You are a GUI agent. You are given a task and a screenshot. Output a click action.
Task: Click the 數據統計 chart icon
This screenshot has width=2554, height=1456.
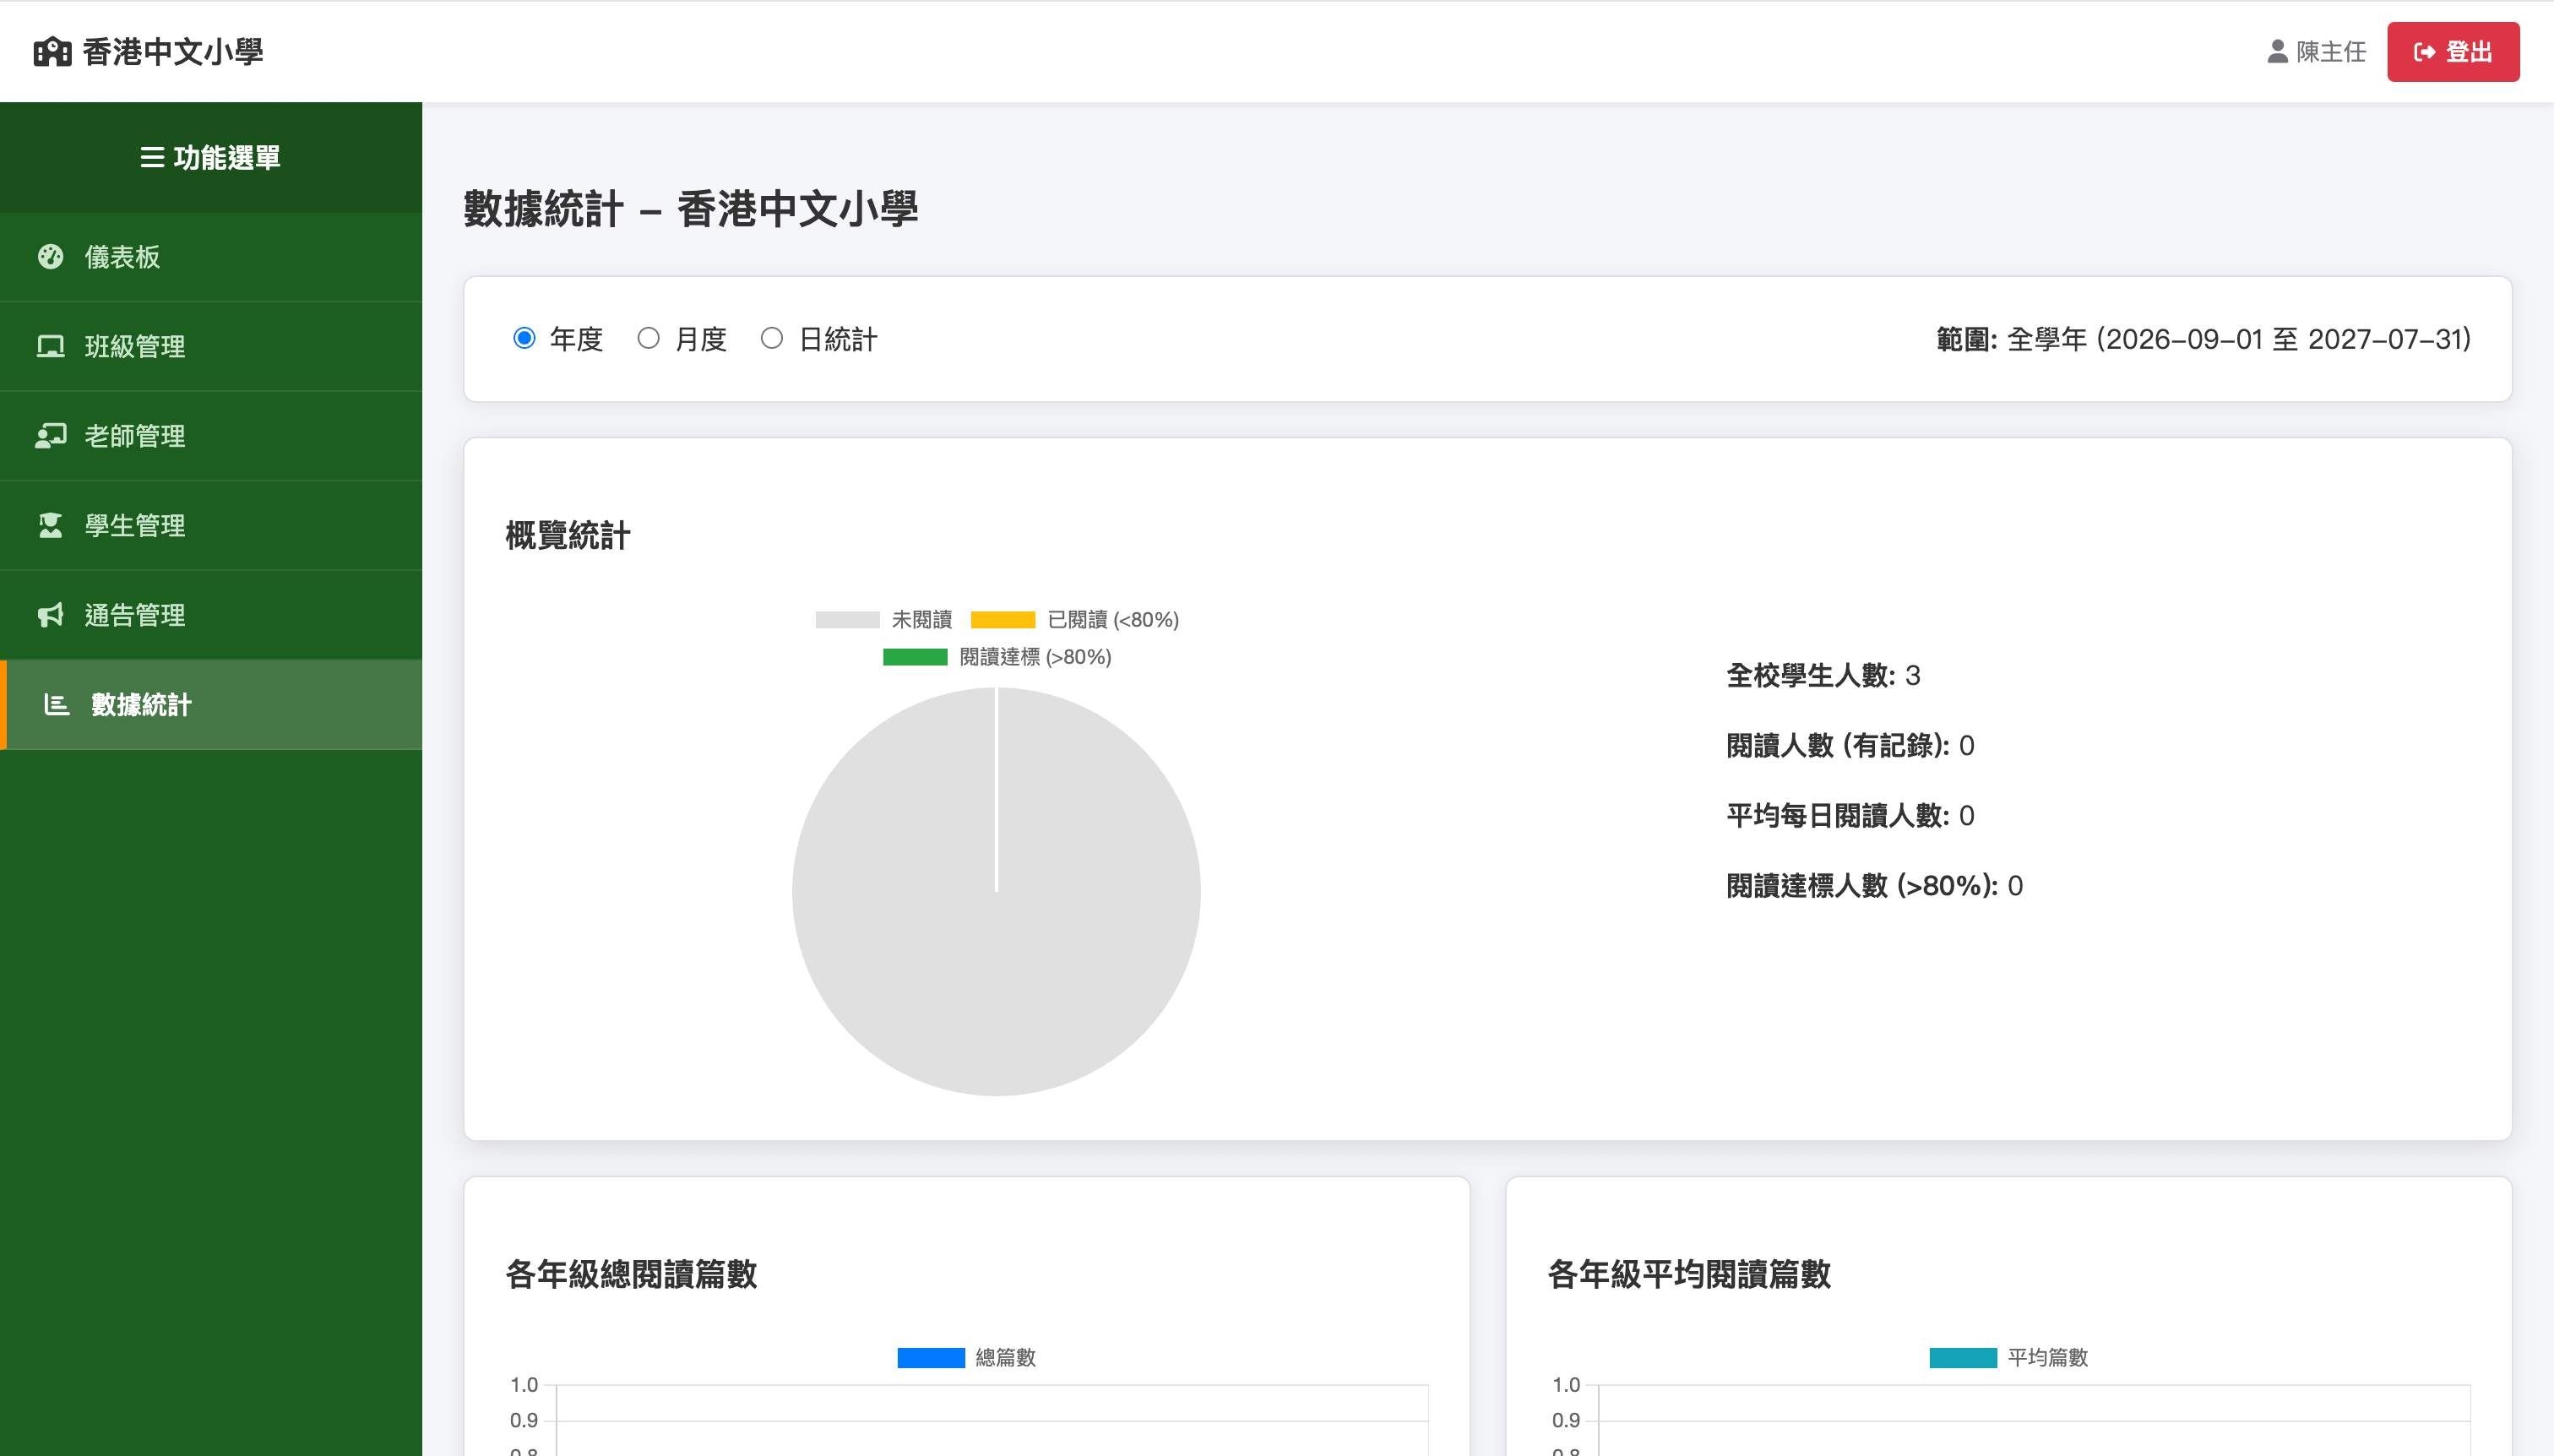(x=56, y=704)
